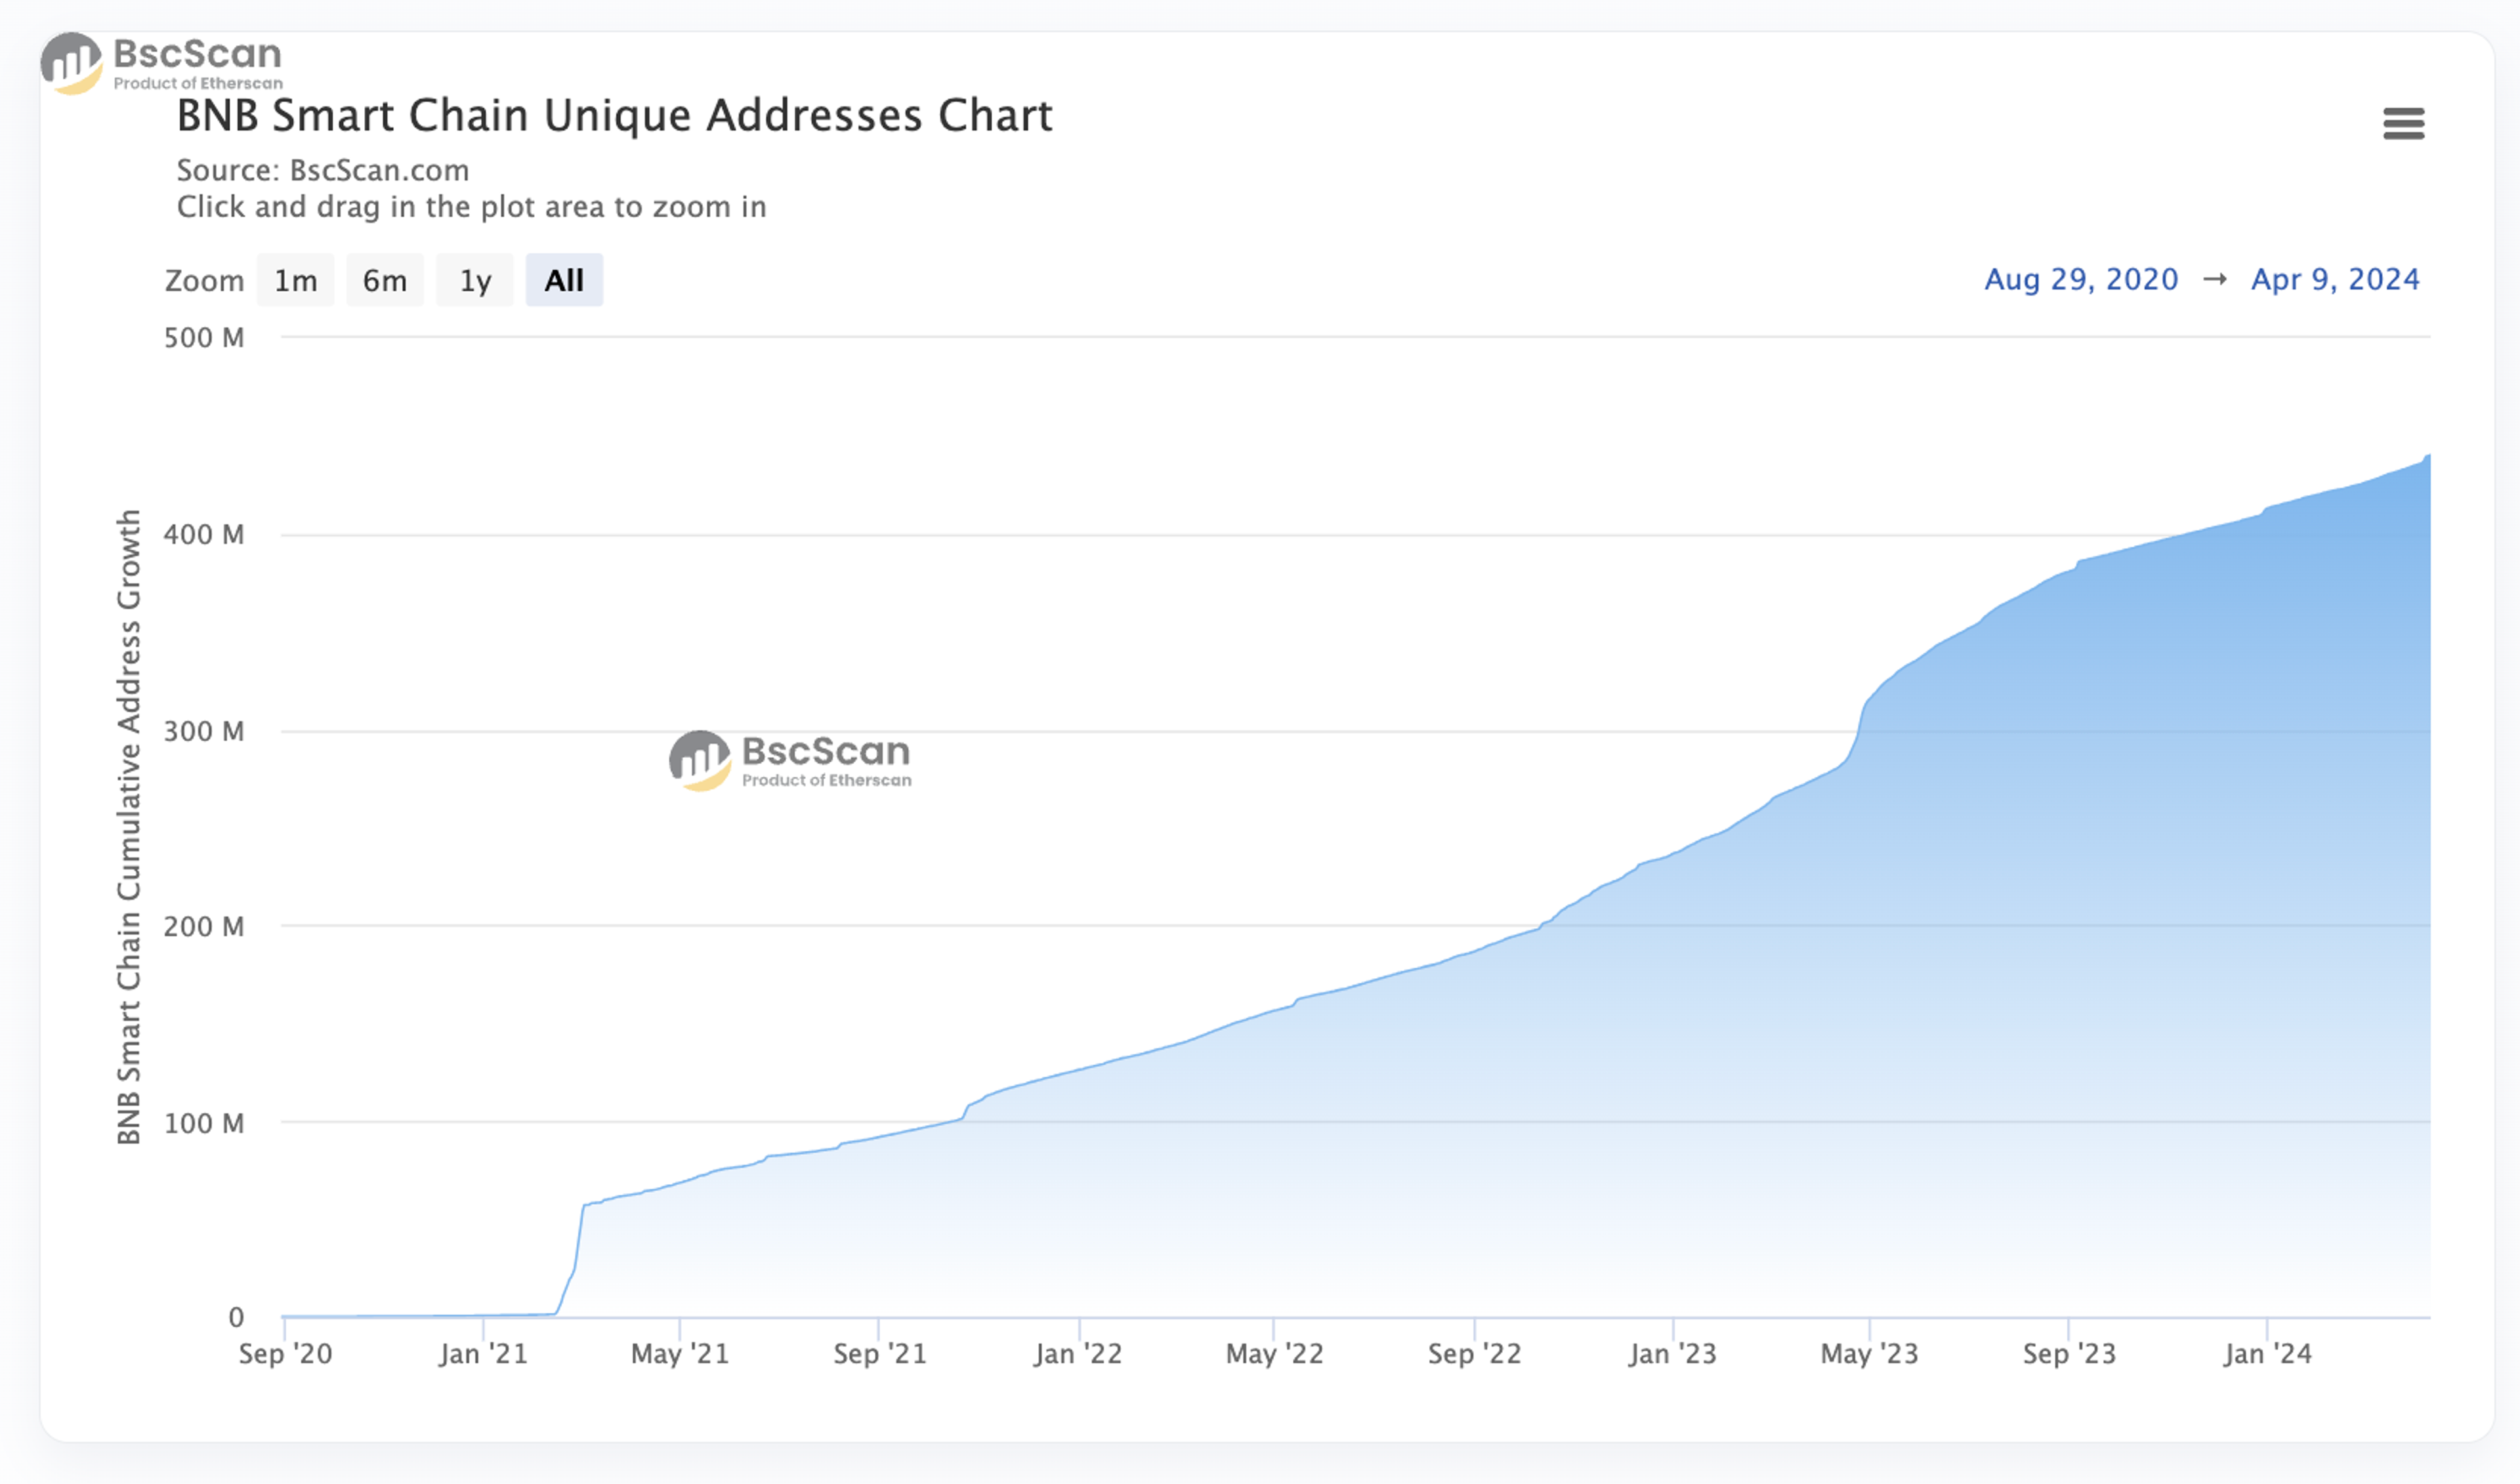The height and width of the screenshot is (1484, 2520).
Task: Click the 'Click and drag in the plot area' hint
Action: 471,207
